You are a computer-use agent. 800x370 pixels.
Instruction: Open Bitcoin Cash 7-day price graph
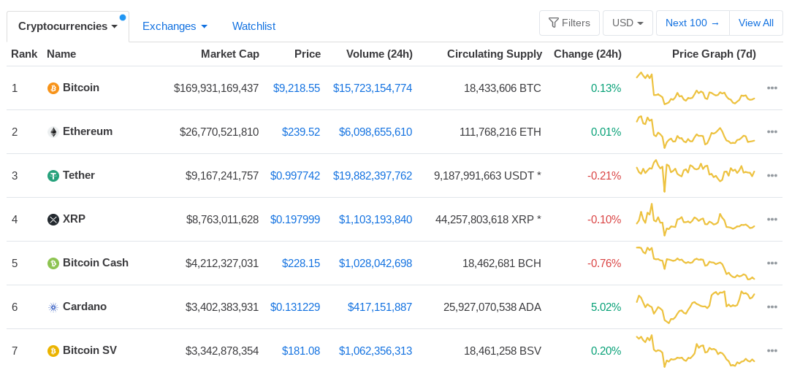pos(695,263)
